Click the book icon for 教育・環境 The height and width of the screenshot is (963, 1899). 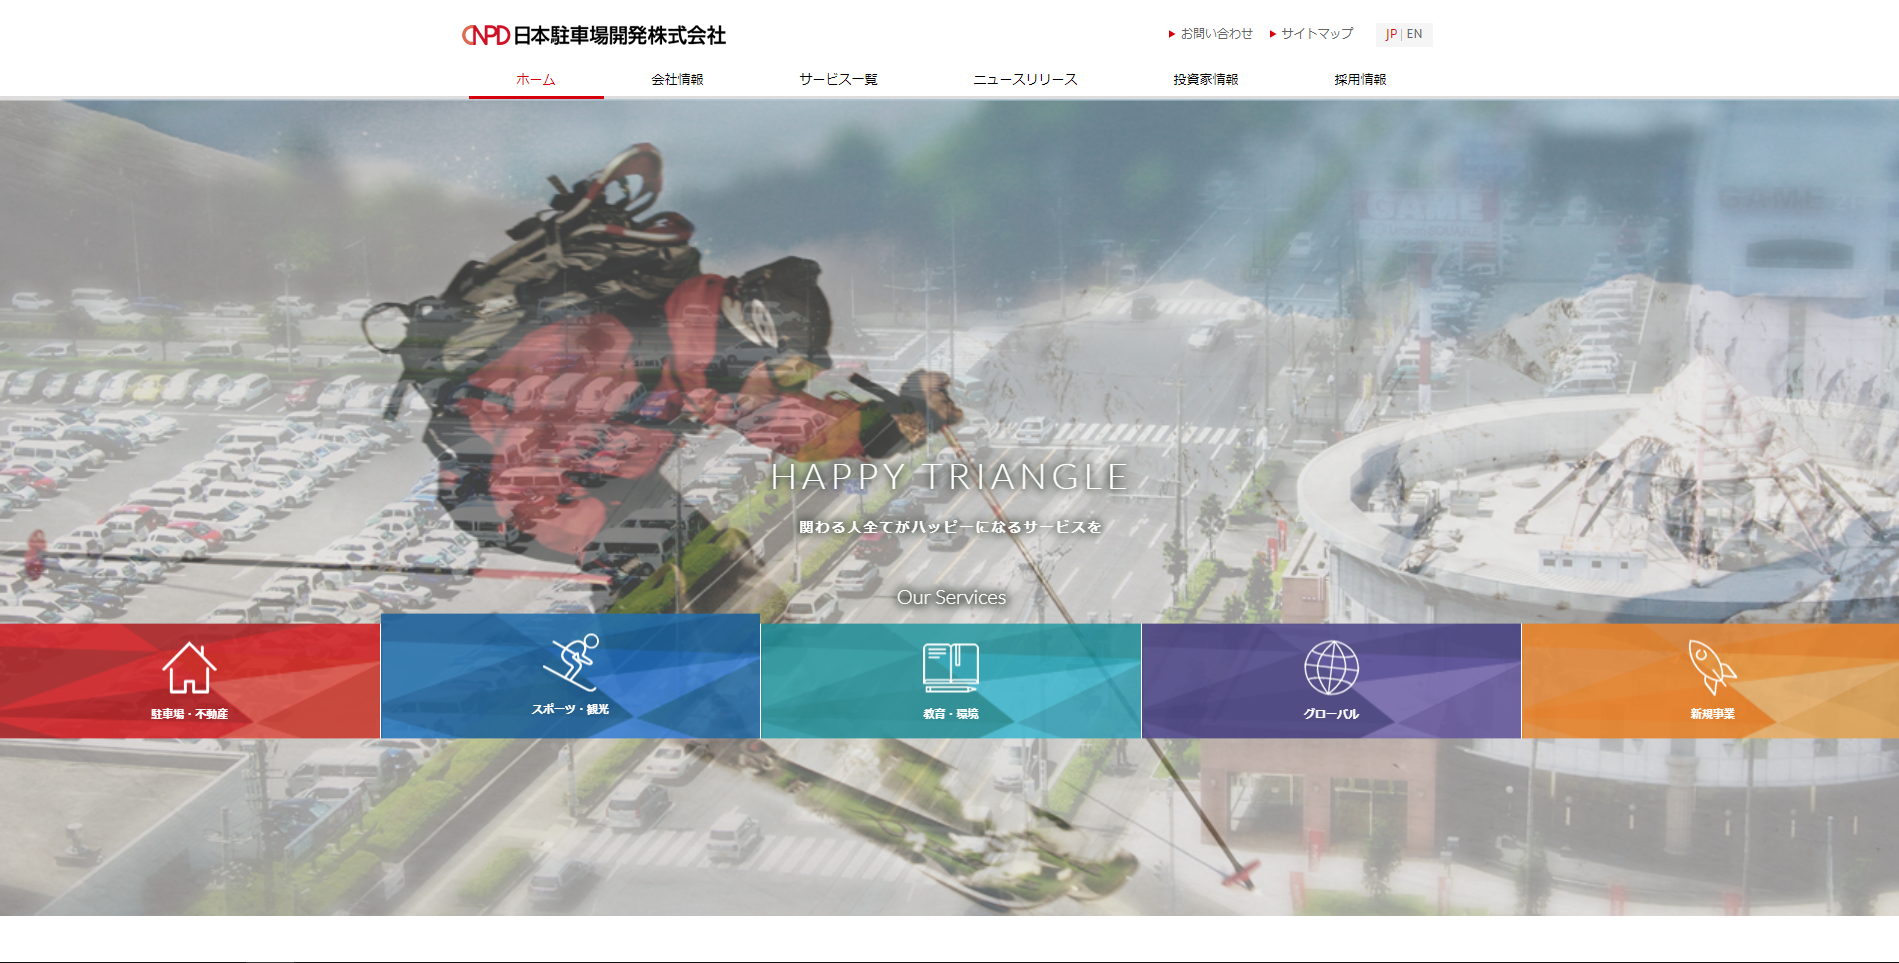pyautogui.click(x=950, y=668)
